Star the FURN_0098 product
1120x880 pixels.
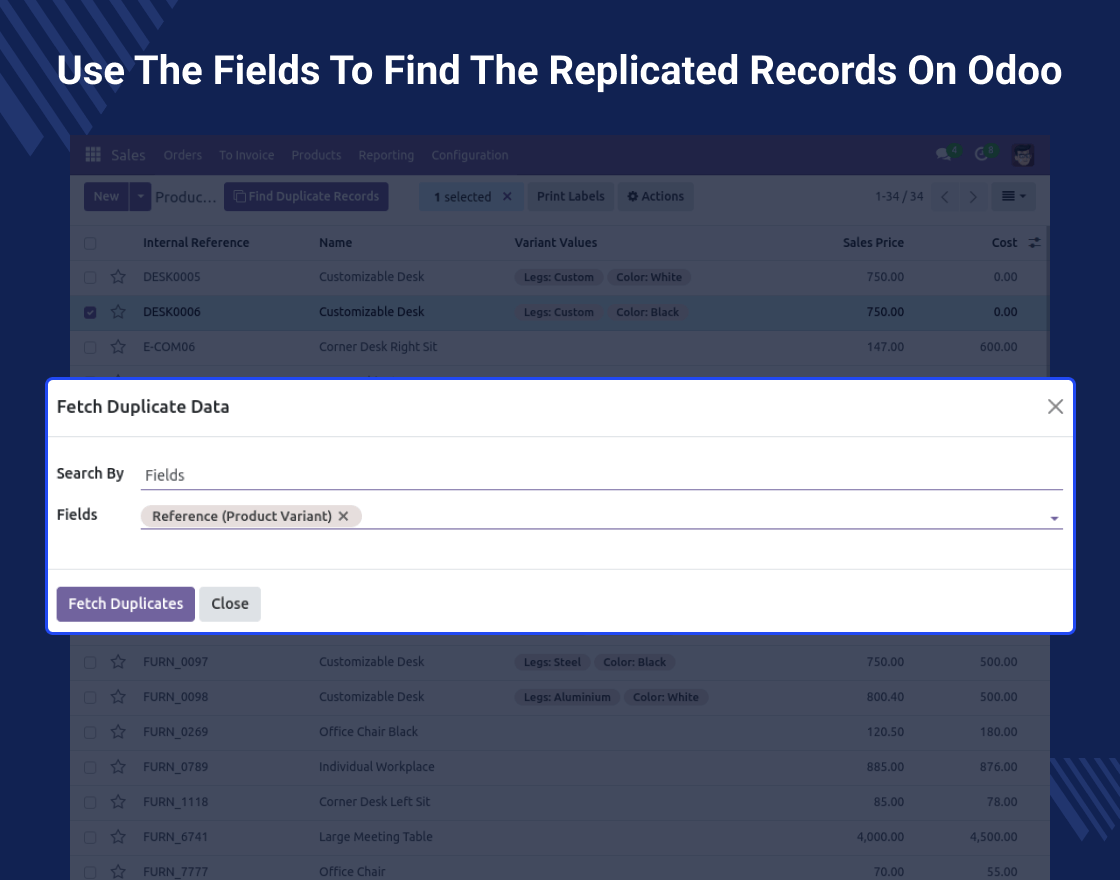coord(118,697)
